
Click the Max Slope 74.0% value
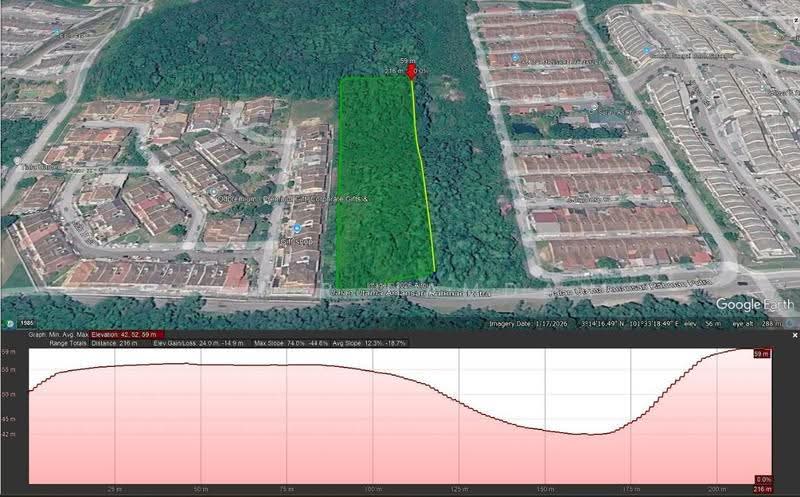[x=291, y=343]
